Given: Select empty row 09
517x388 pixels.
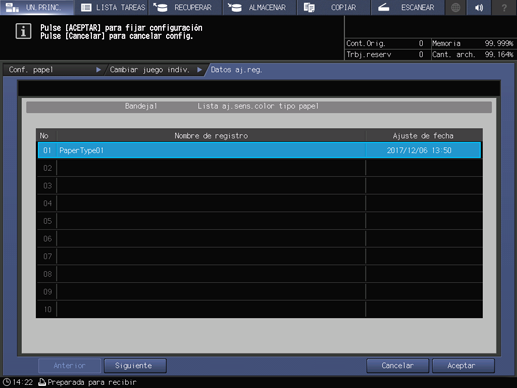Looking at the screenshot, I should 259,292.
